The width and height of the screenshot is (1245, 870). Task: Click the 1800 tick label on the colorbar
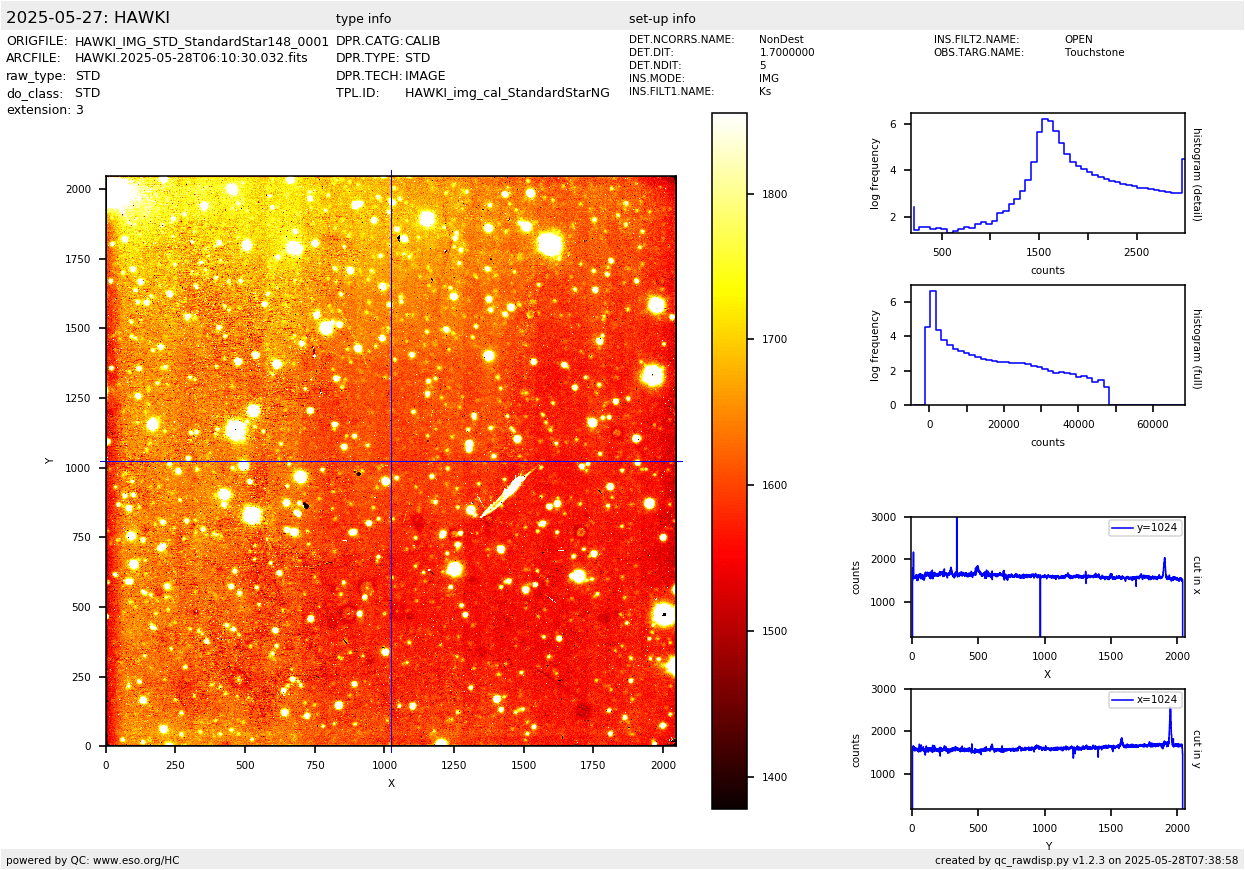coord(773,194)
